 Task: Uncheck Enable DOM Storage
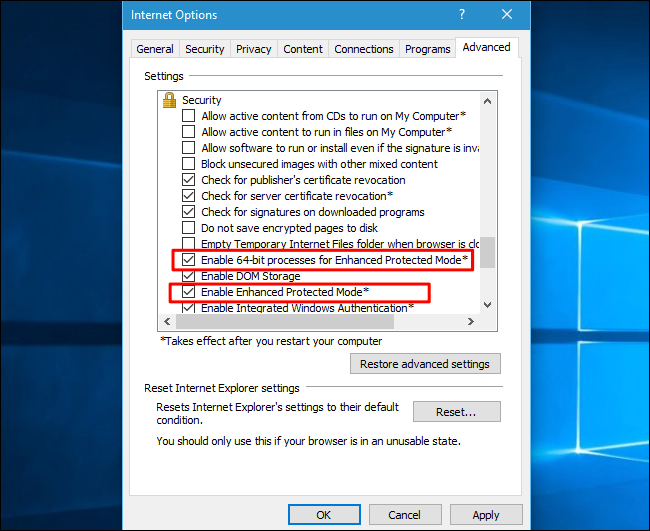[189, 276]
